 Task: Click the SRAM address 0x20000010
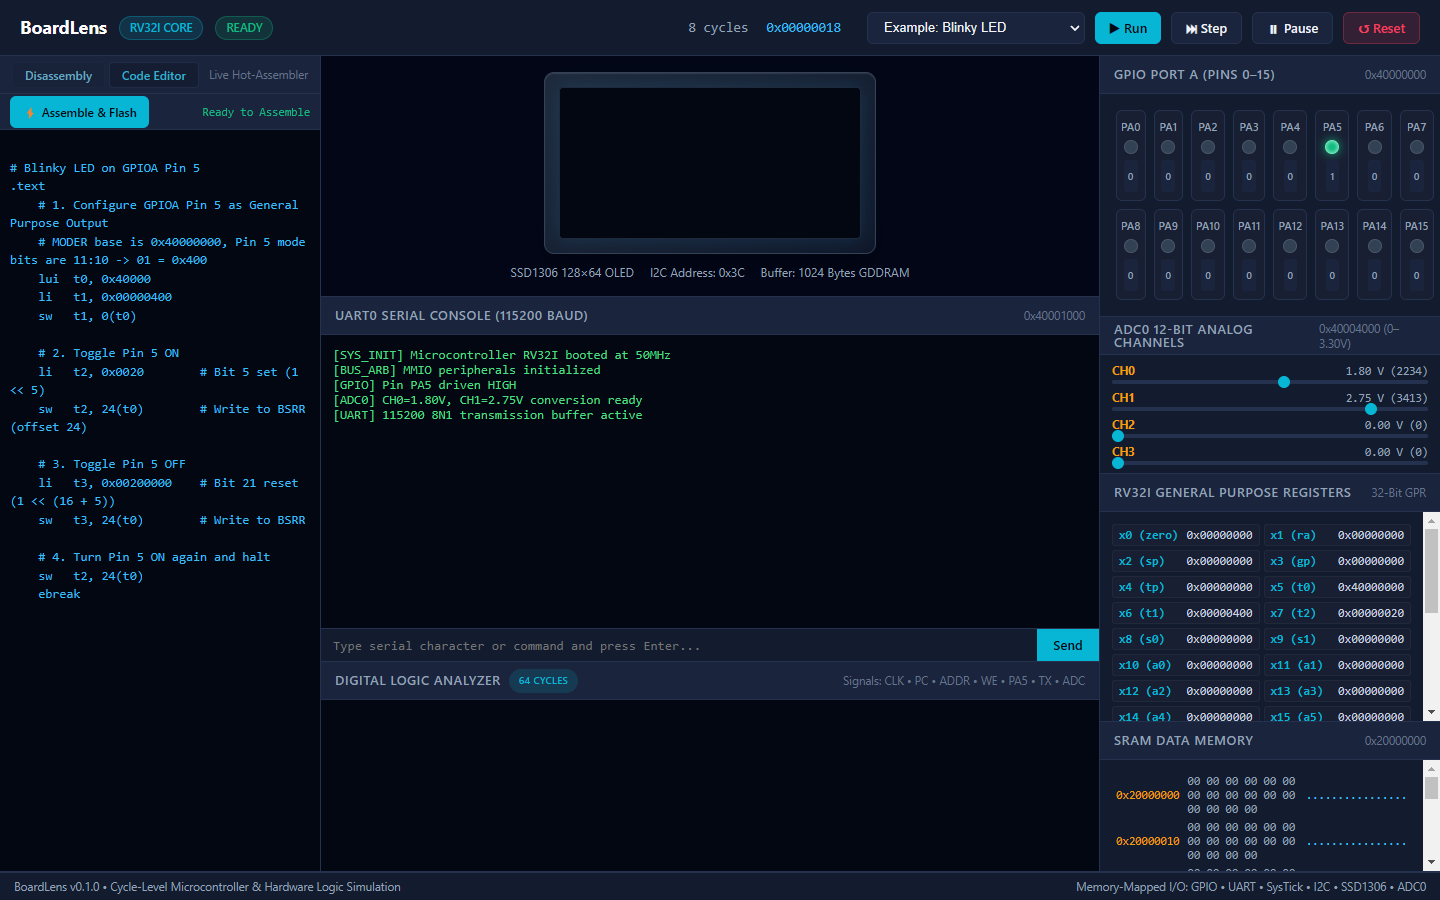tap(1148, 841)
